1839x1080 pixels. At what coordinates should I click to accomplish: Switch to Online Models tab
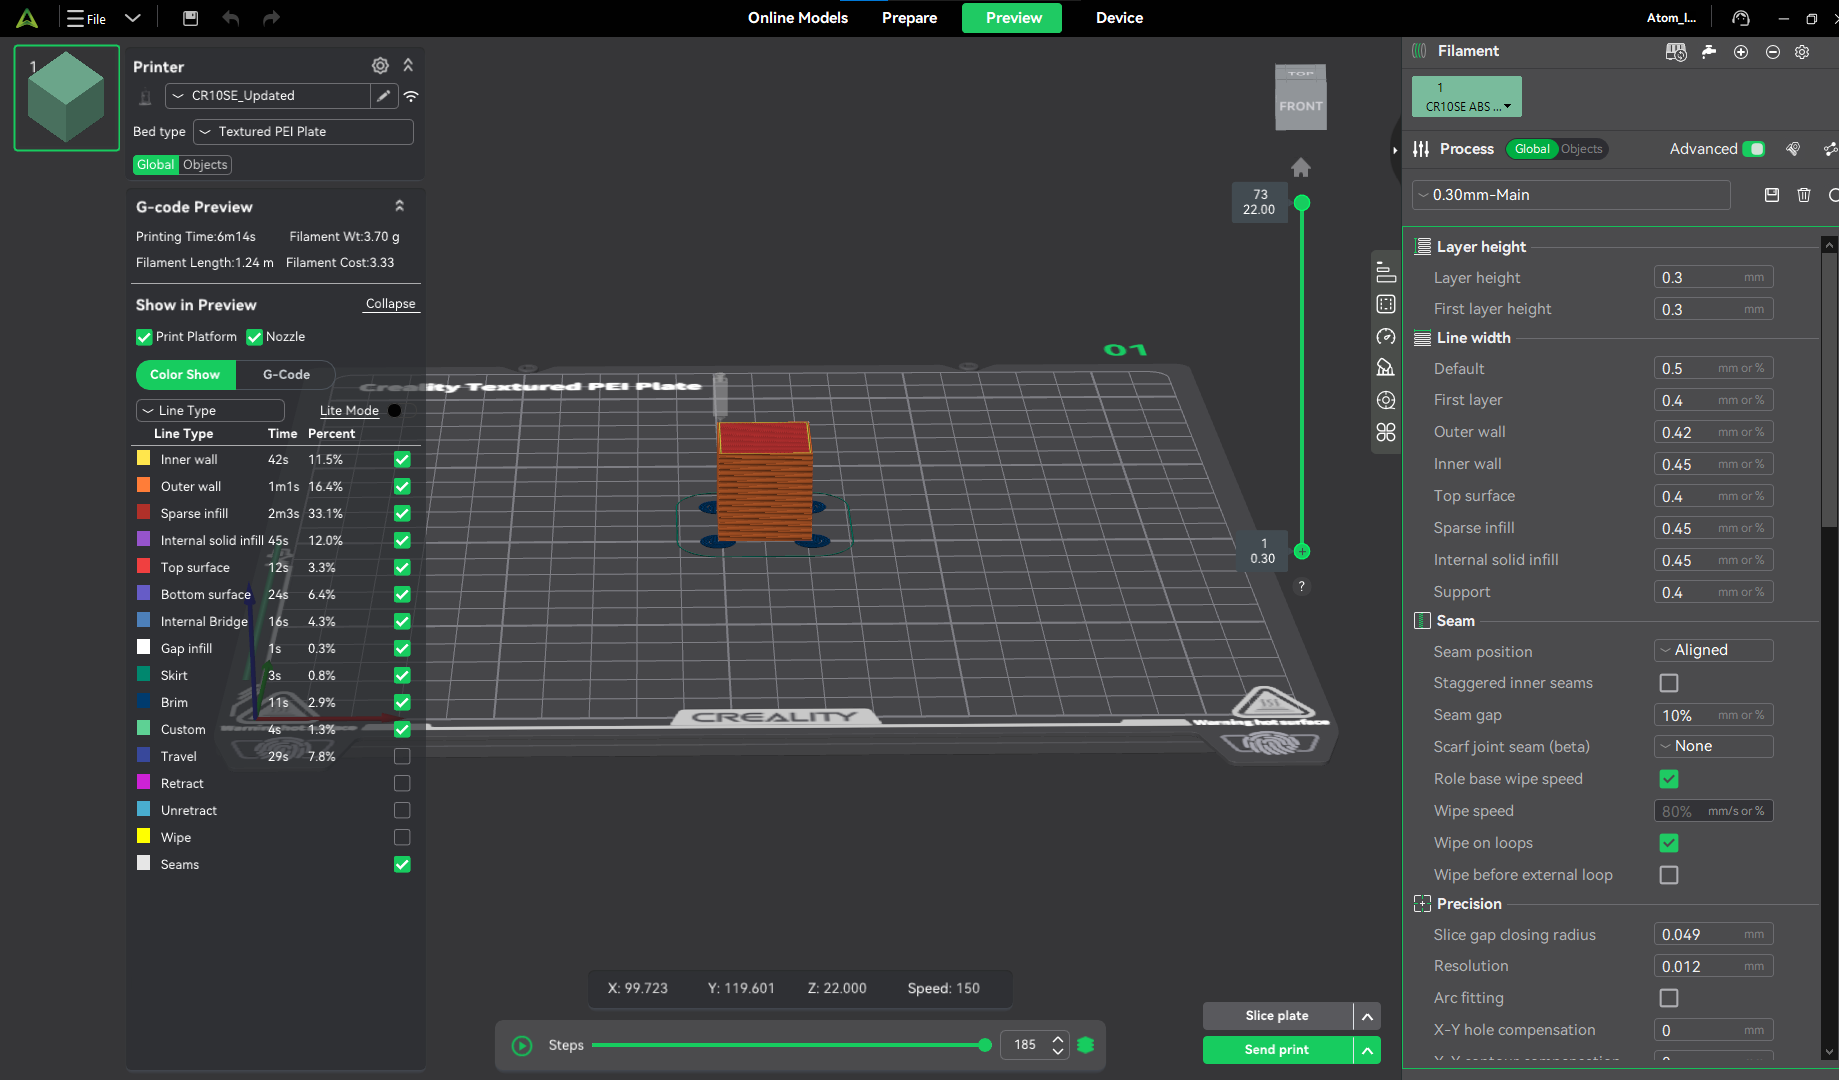click(798, 18)
